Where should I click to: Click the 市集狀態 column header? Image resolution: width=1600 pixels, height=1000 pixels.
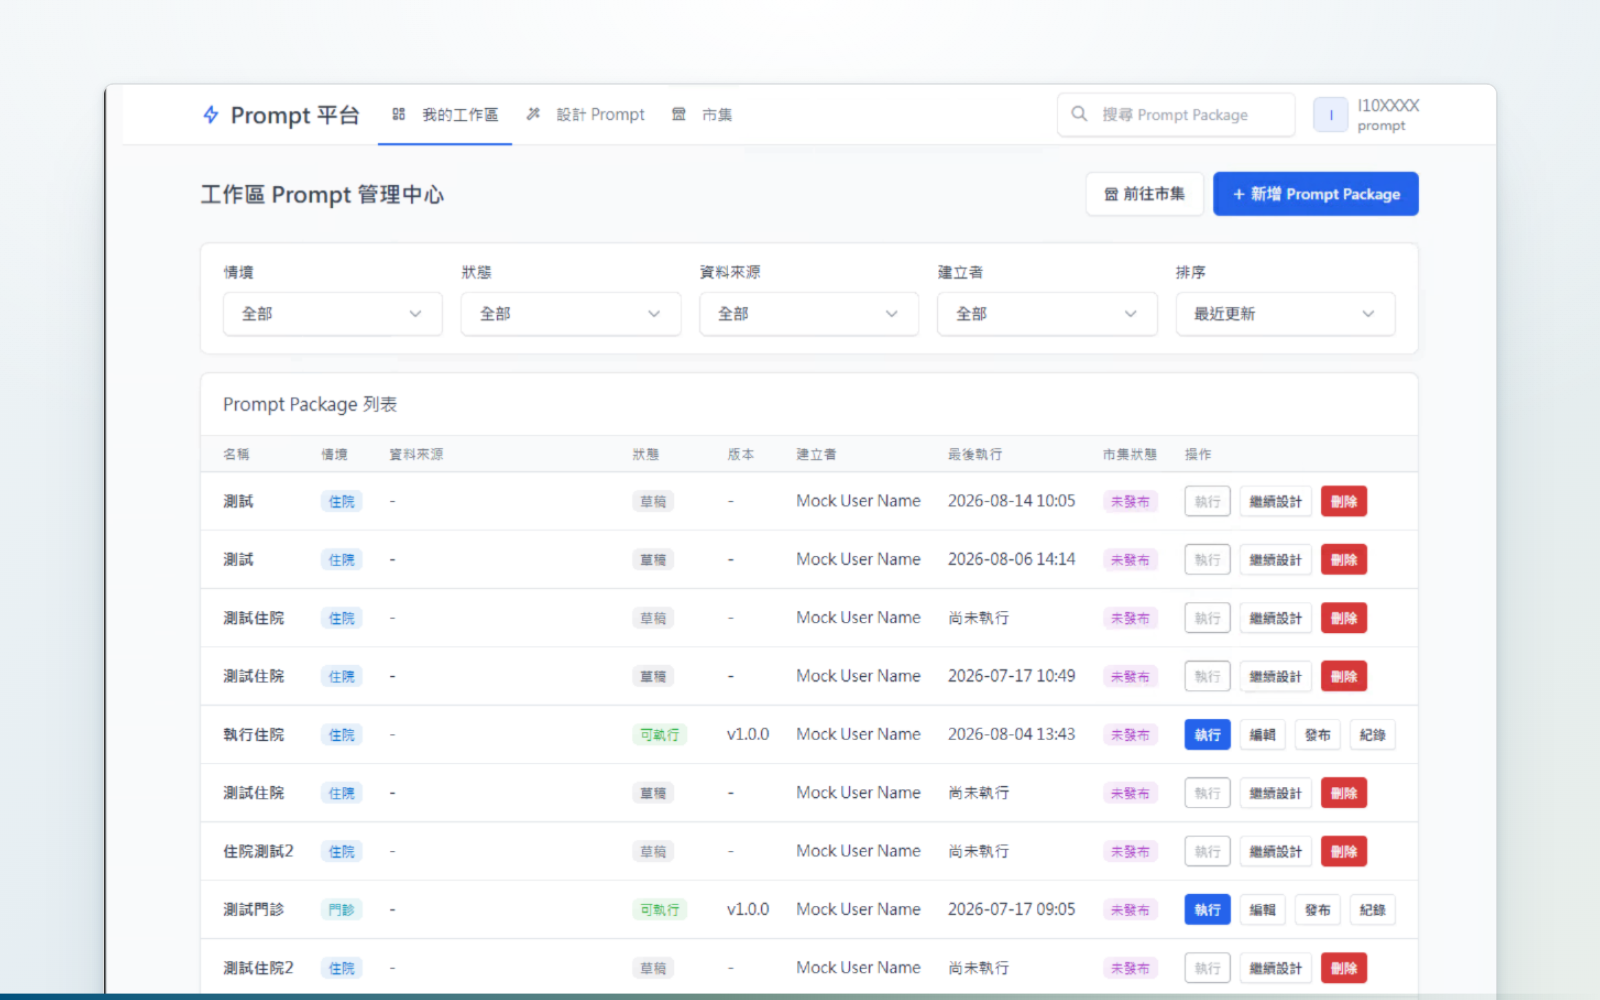coord(1130,454)
